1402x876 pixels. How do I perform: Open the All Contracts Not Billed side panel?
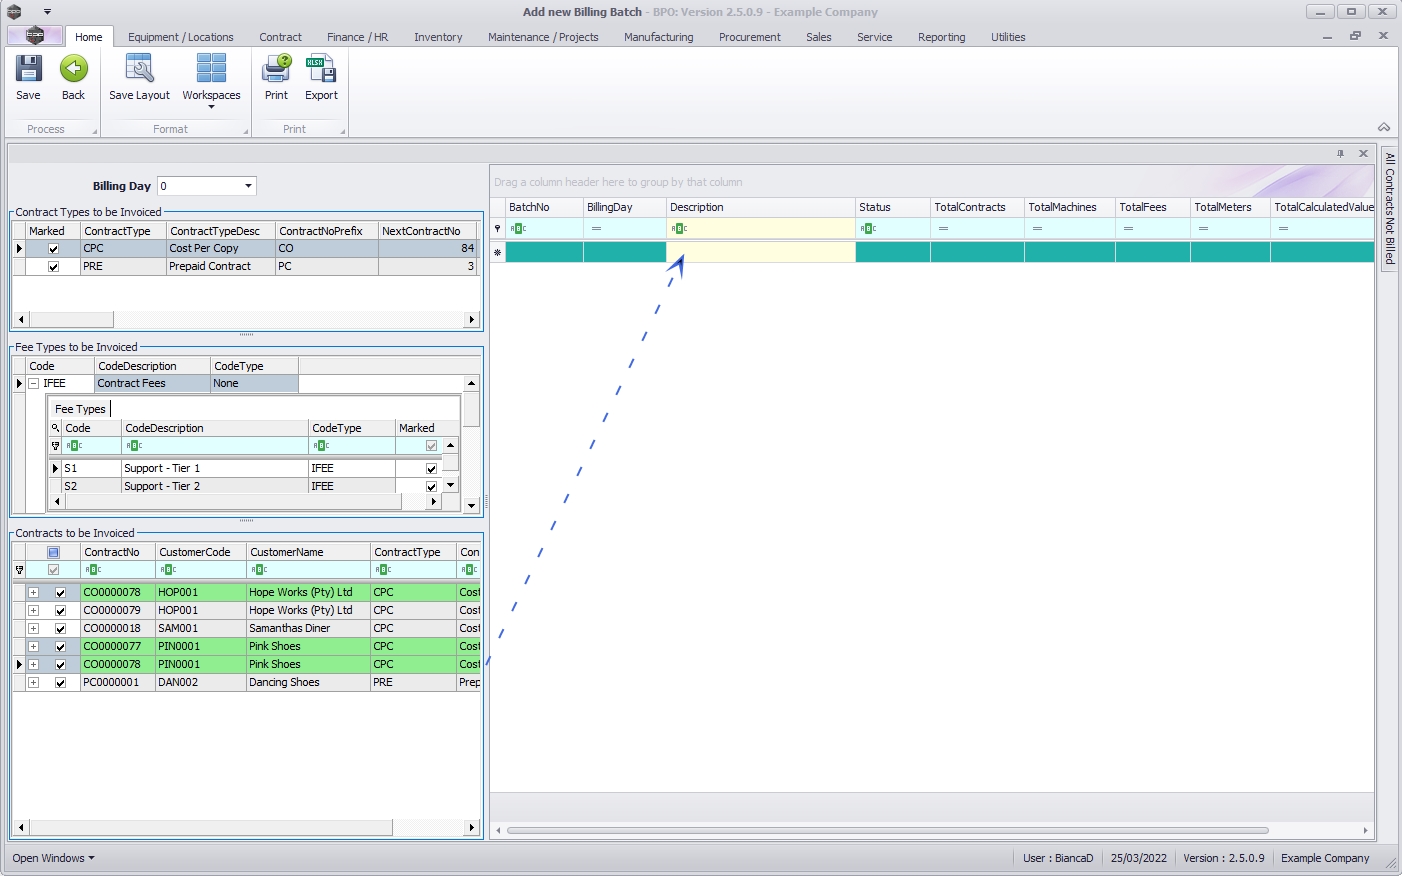pyautogui.click(x=1389, y=208)
